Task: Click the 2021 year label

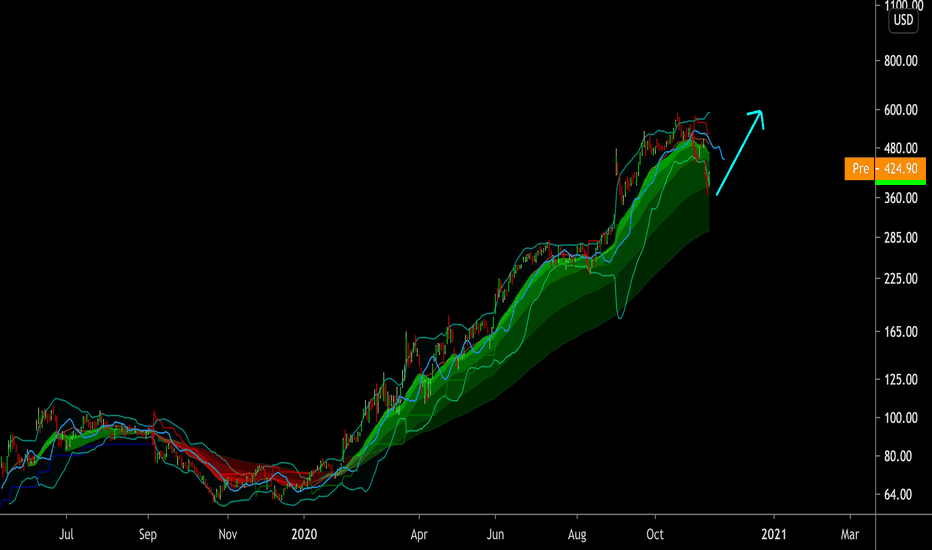Action: [x=774, y=534]
